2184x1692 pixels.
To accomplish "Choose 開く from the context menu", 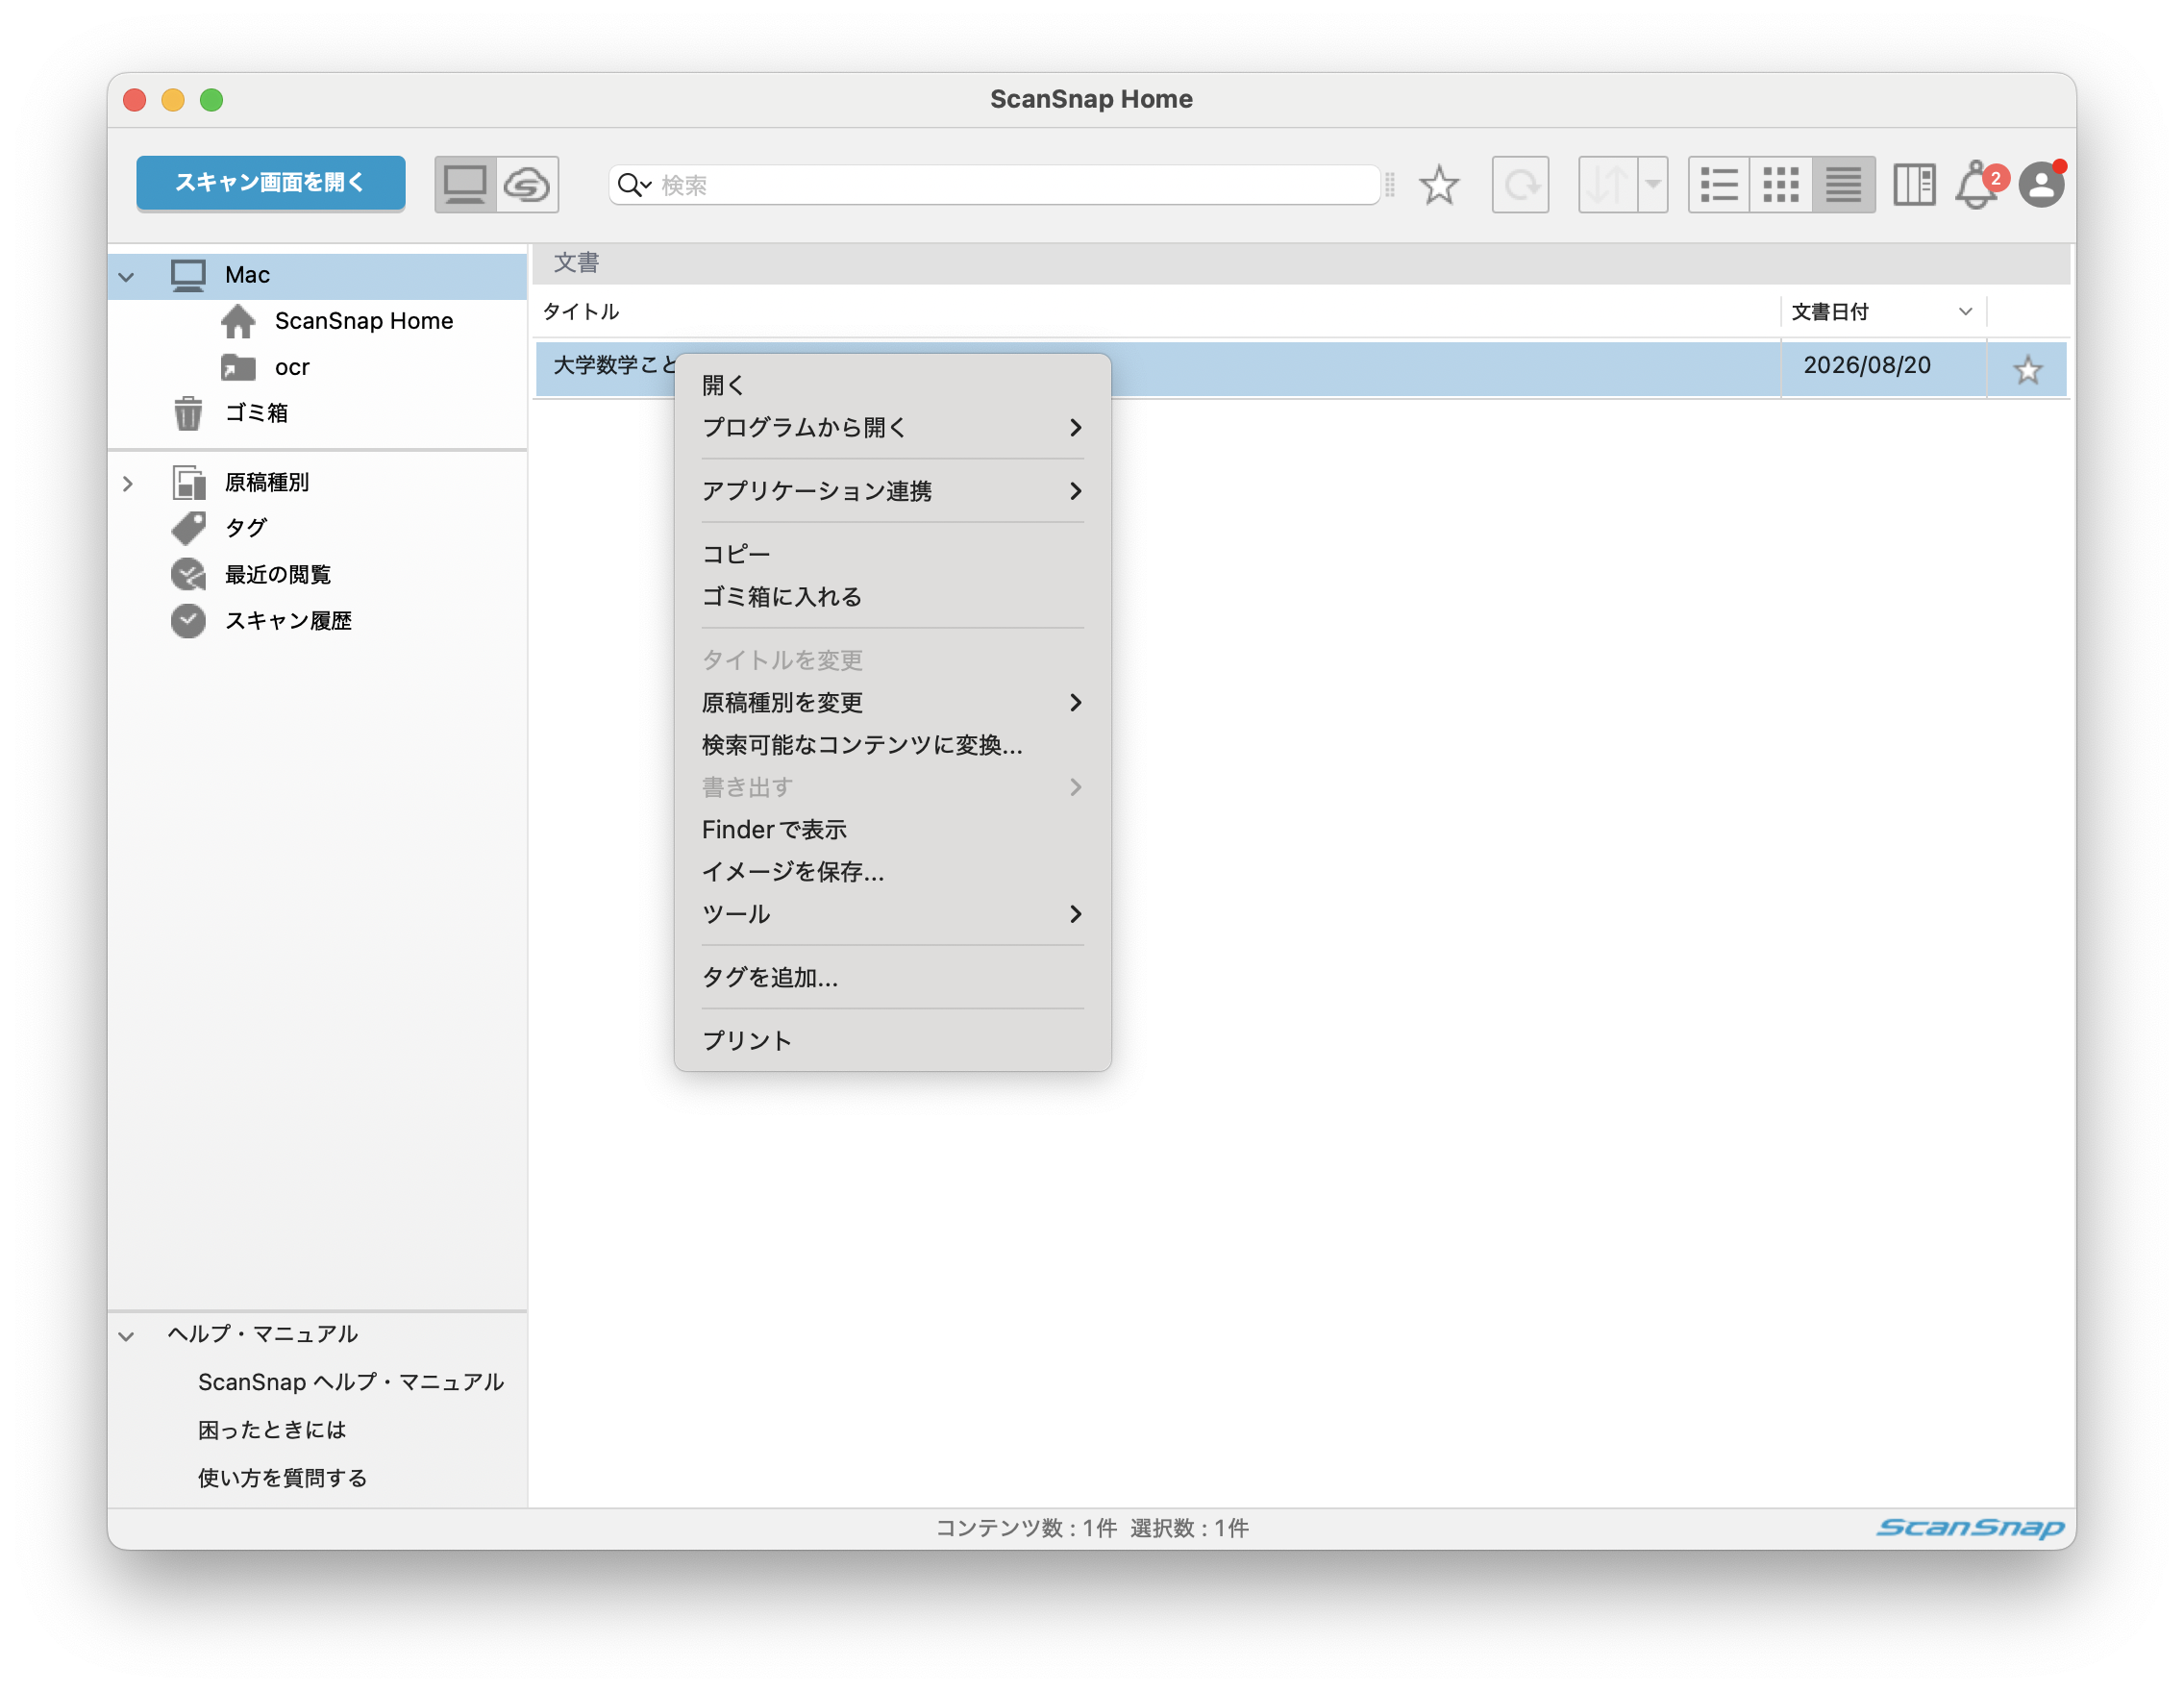I will coord(892,385).
